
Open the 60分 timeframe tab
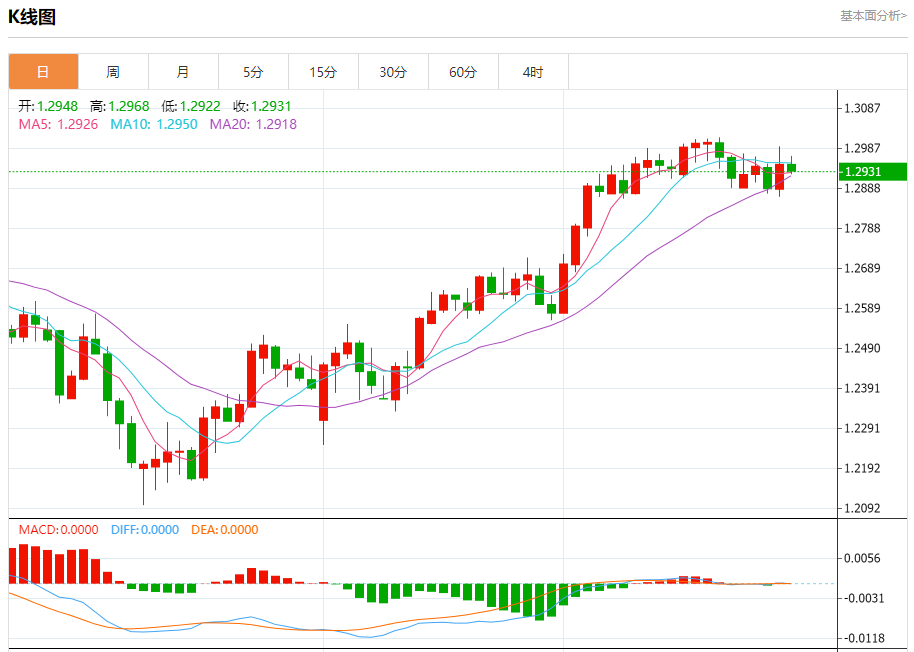click(463, 72)
